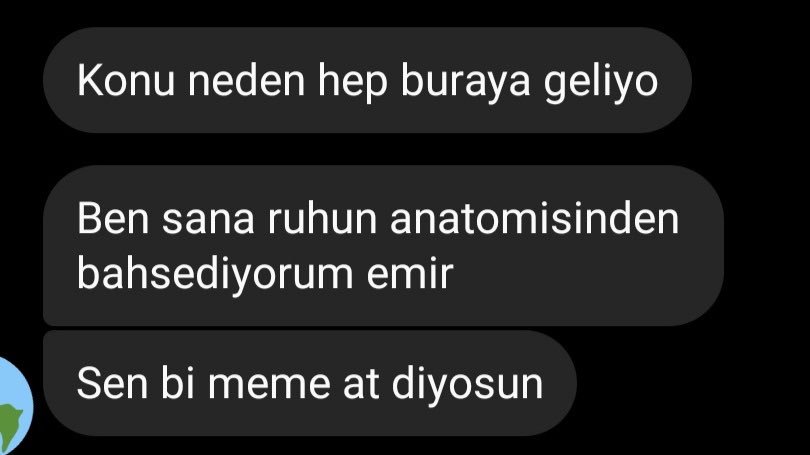Tap the 'Ben sana ruhun anatomisinden' message bubble
Viewport: 810px width, 455px height.
(383, 245)
